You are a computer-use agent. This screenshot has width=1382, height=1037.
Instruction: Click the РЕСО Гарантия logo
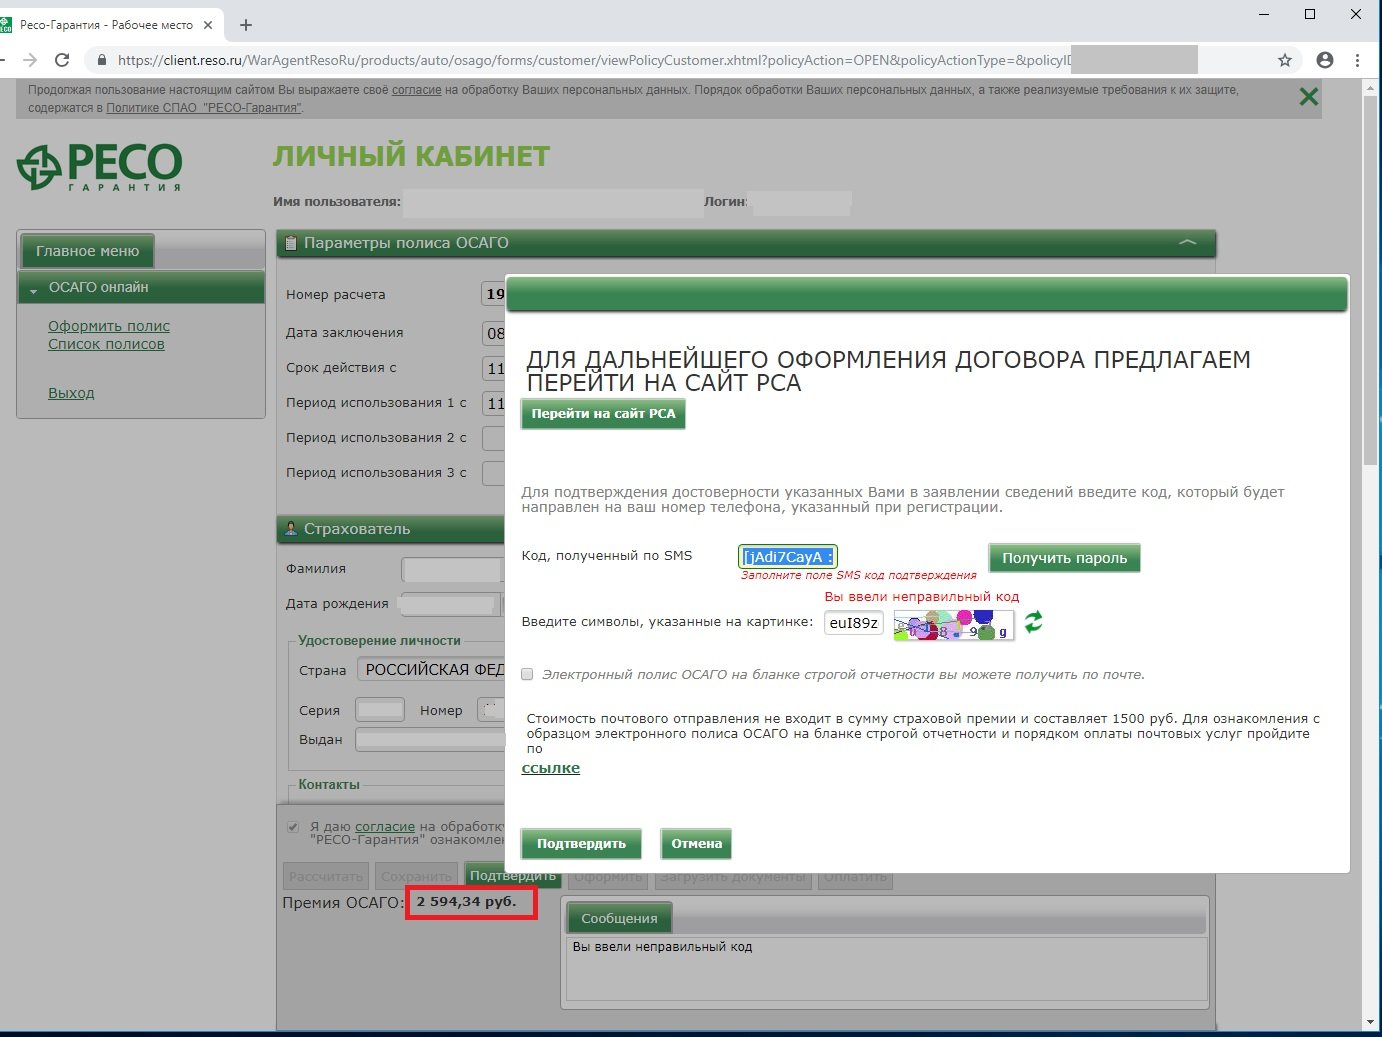[x=100, y=166]
